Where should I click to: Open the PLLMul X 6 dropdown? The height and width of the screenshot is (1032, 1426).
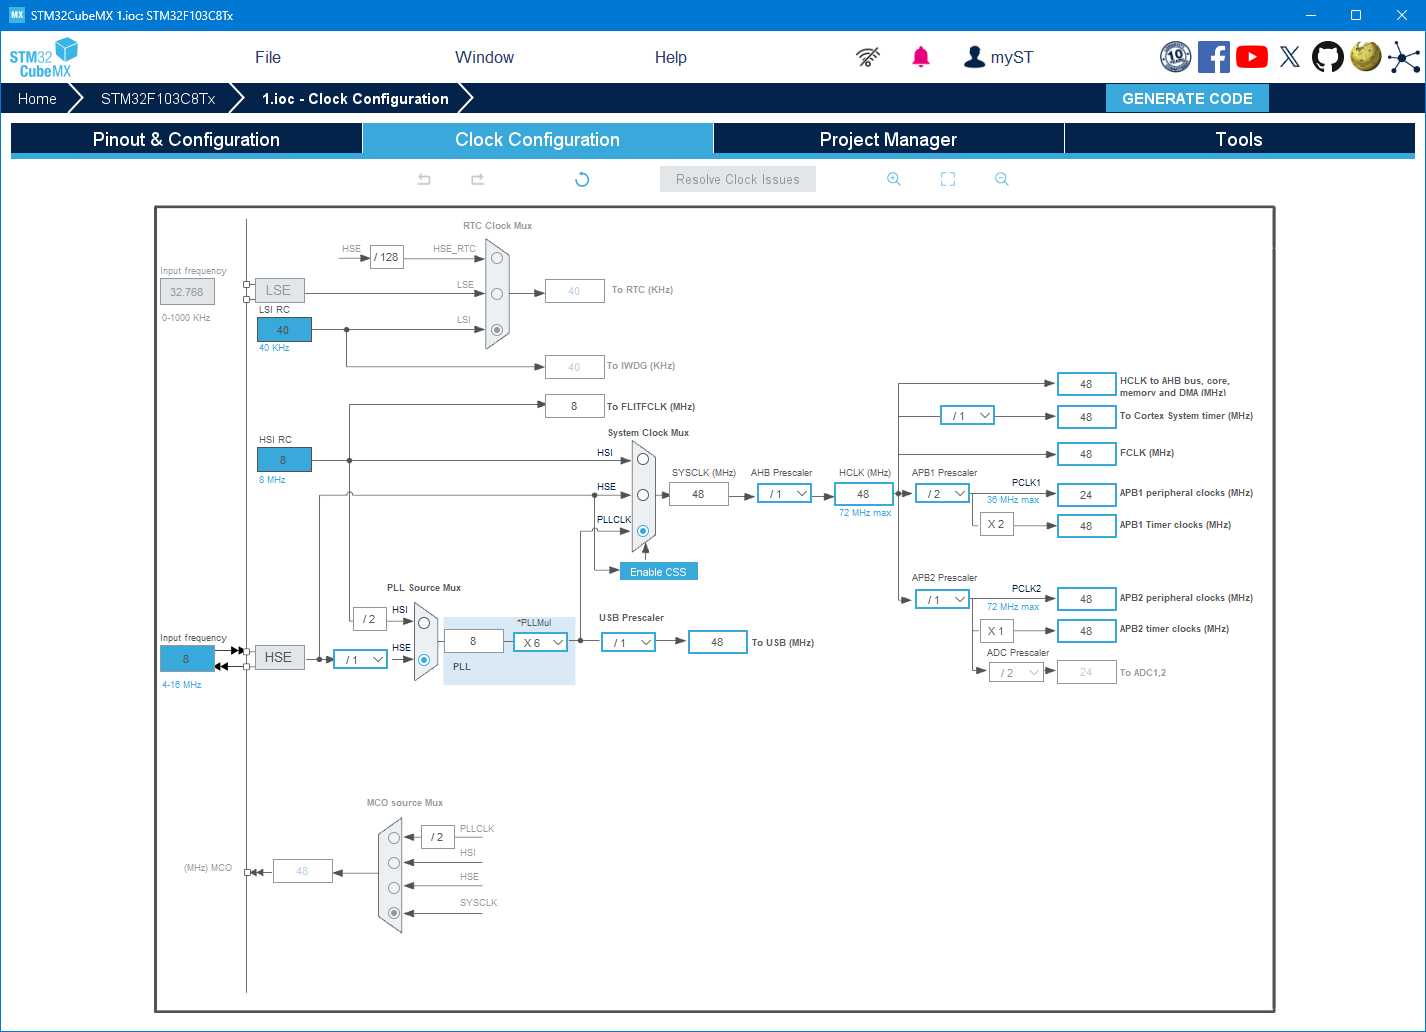[541, 643]
